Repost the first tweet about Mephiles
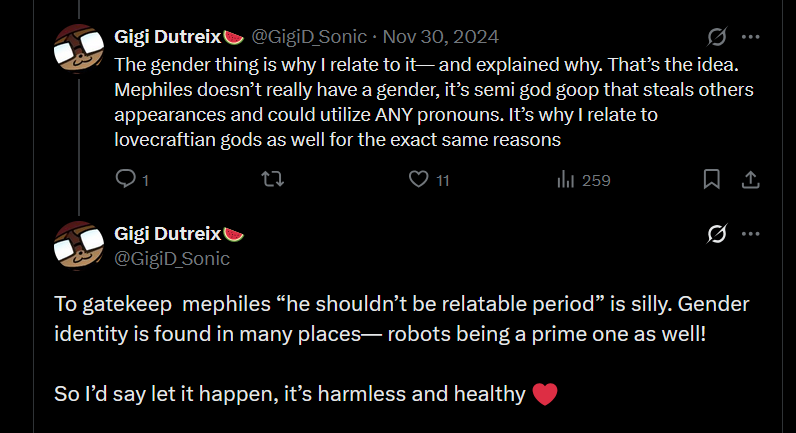The width and height of the screenshot is (796, 433). [x=271, y=180]
